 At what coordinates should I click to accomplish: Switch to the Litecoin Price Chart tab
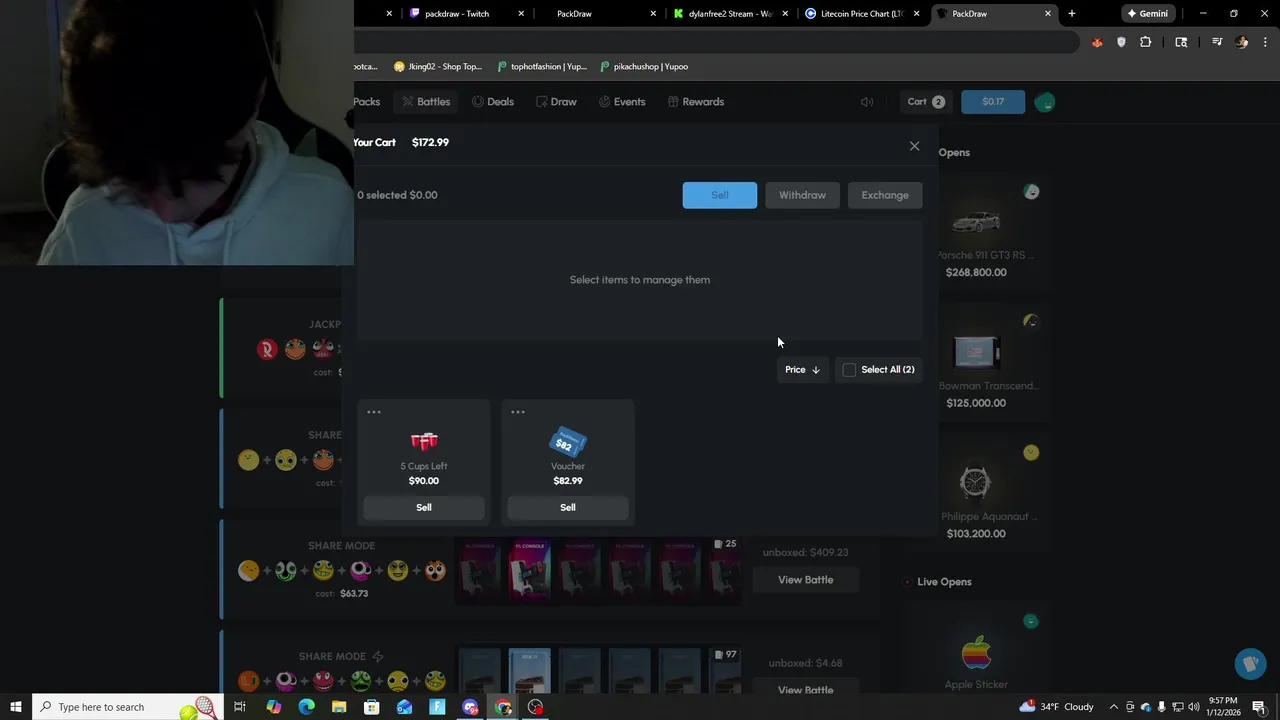click(862, 14)
